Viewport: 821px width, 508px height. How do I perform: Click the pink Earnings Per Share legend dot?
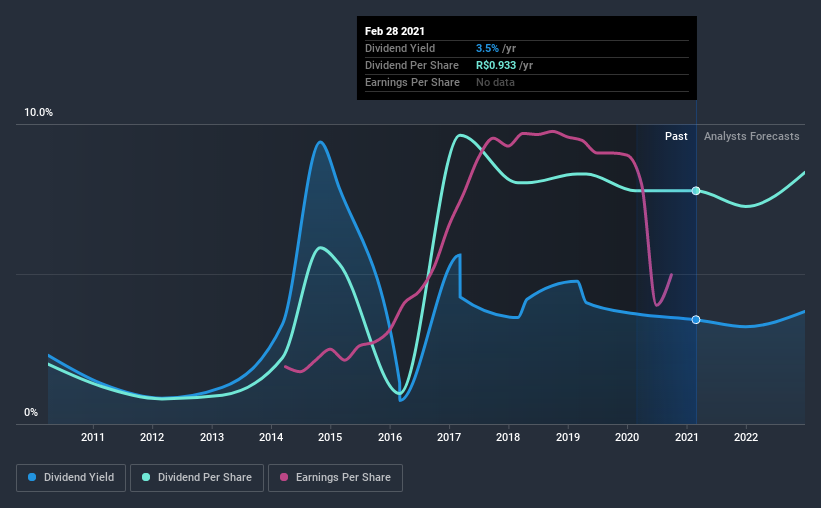coord(284,477)
